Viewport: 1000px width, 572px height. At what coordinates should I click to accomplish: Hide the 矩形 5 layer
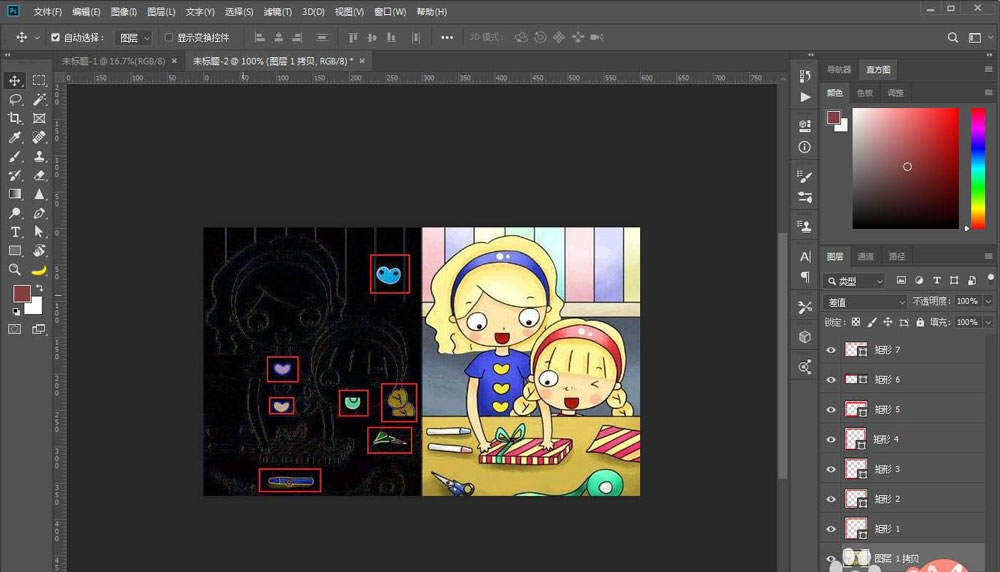(x=831, y=409)
